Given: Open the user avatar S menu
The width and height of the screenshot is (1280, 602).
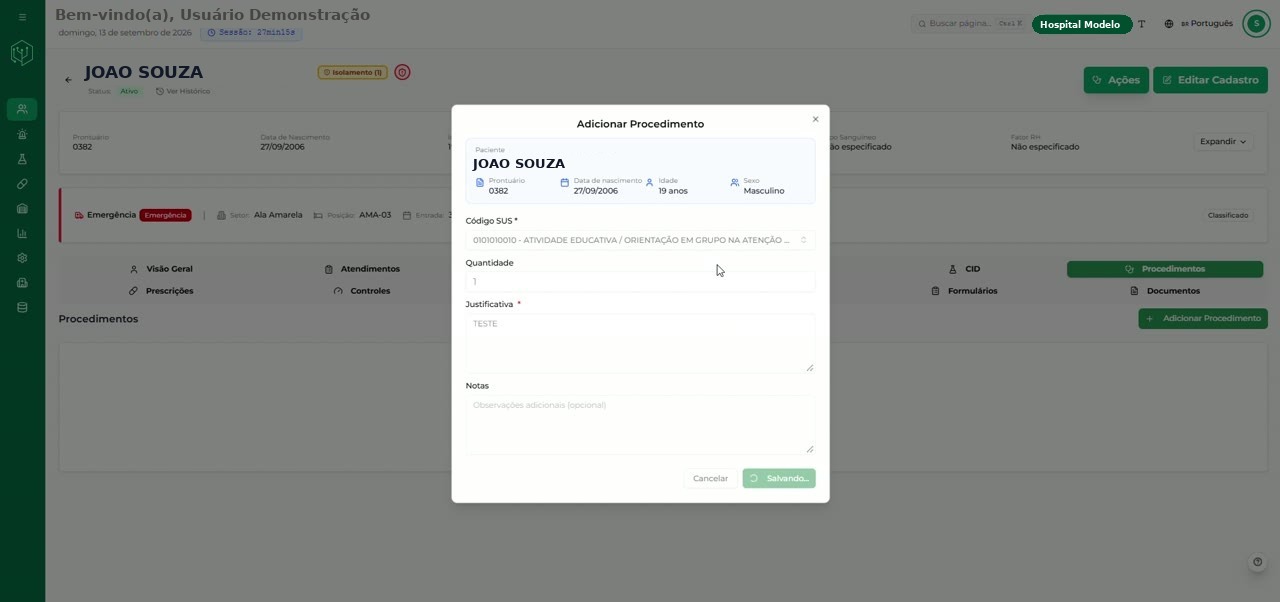Looking at the screenshot, I should coord(1256,24).
